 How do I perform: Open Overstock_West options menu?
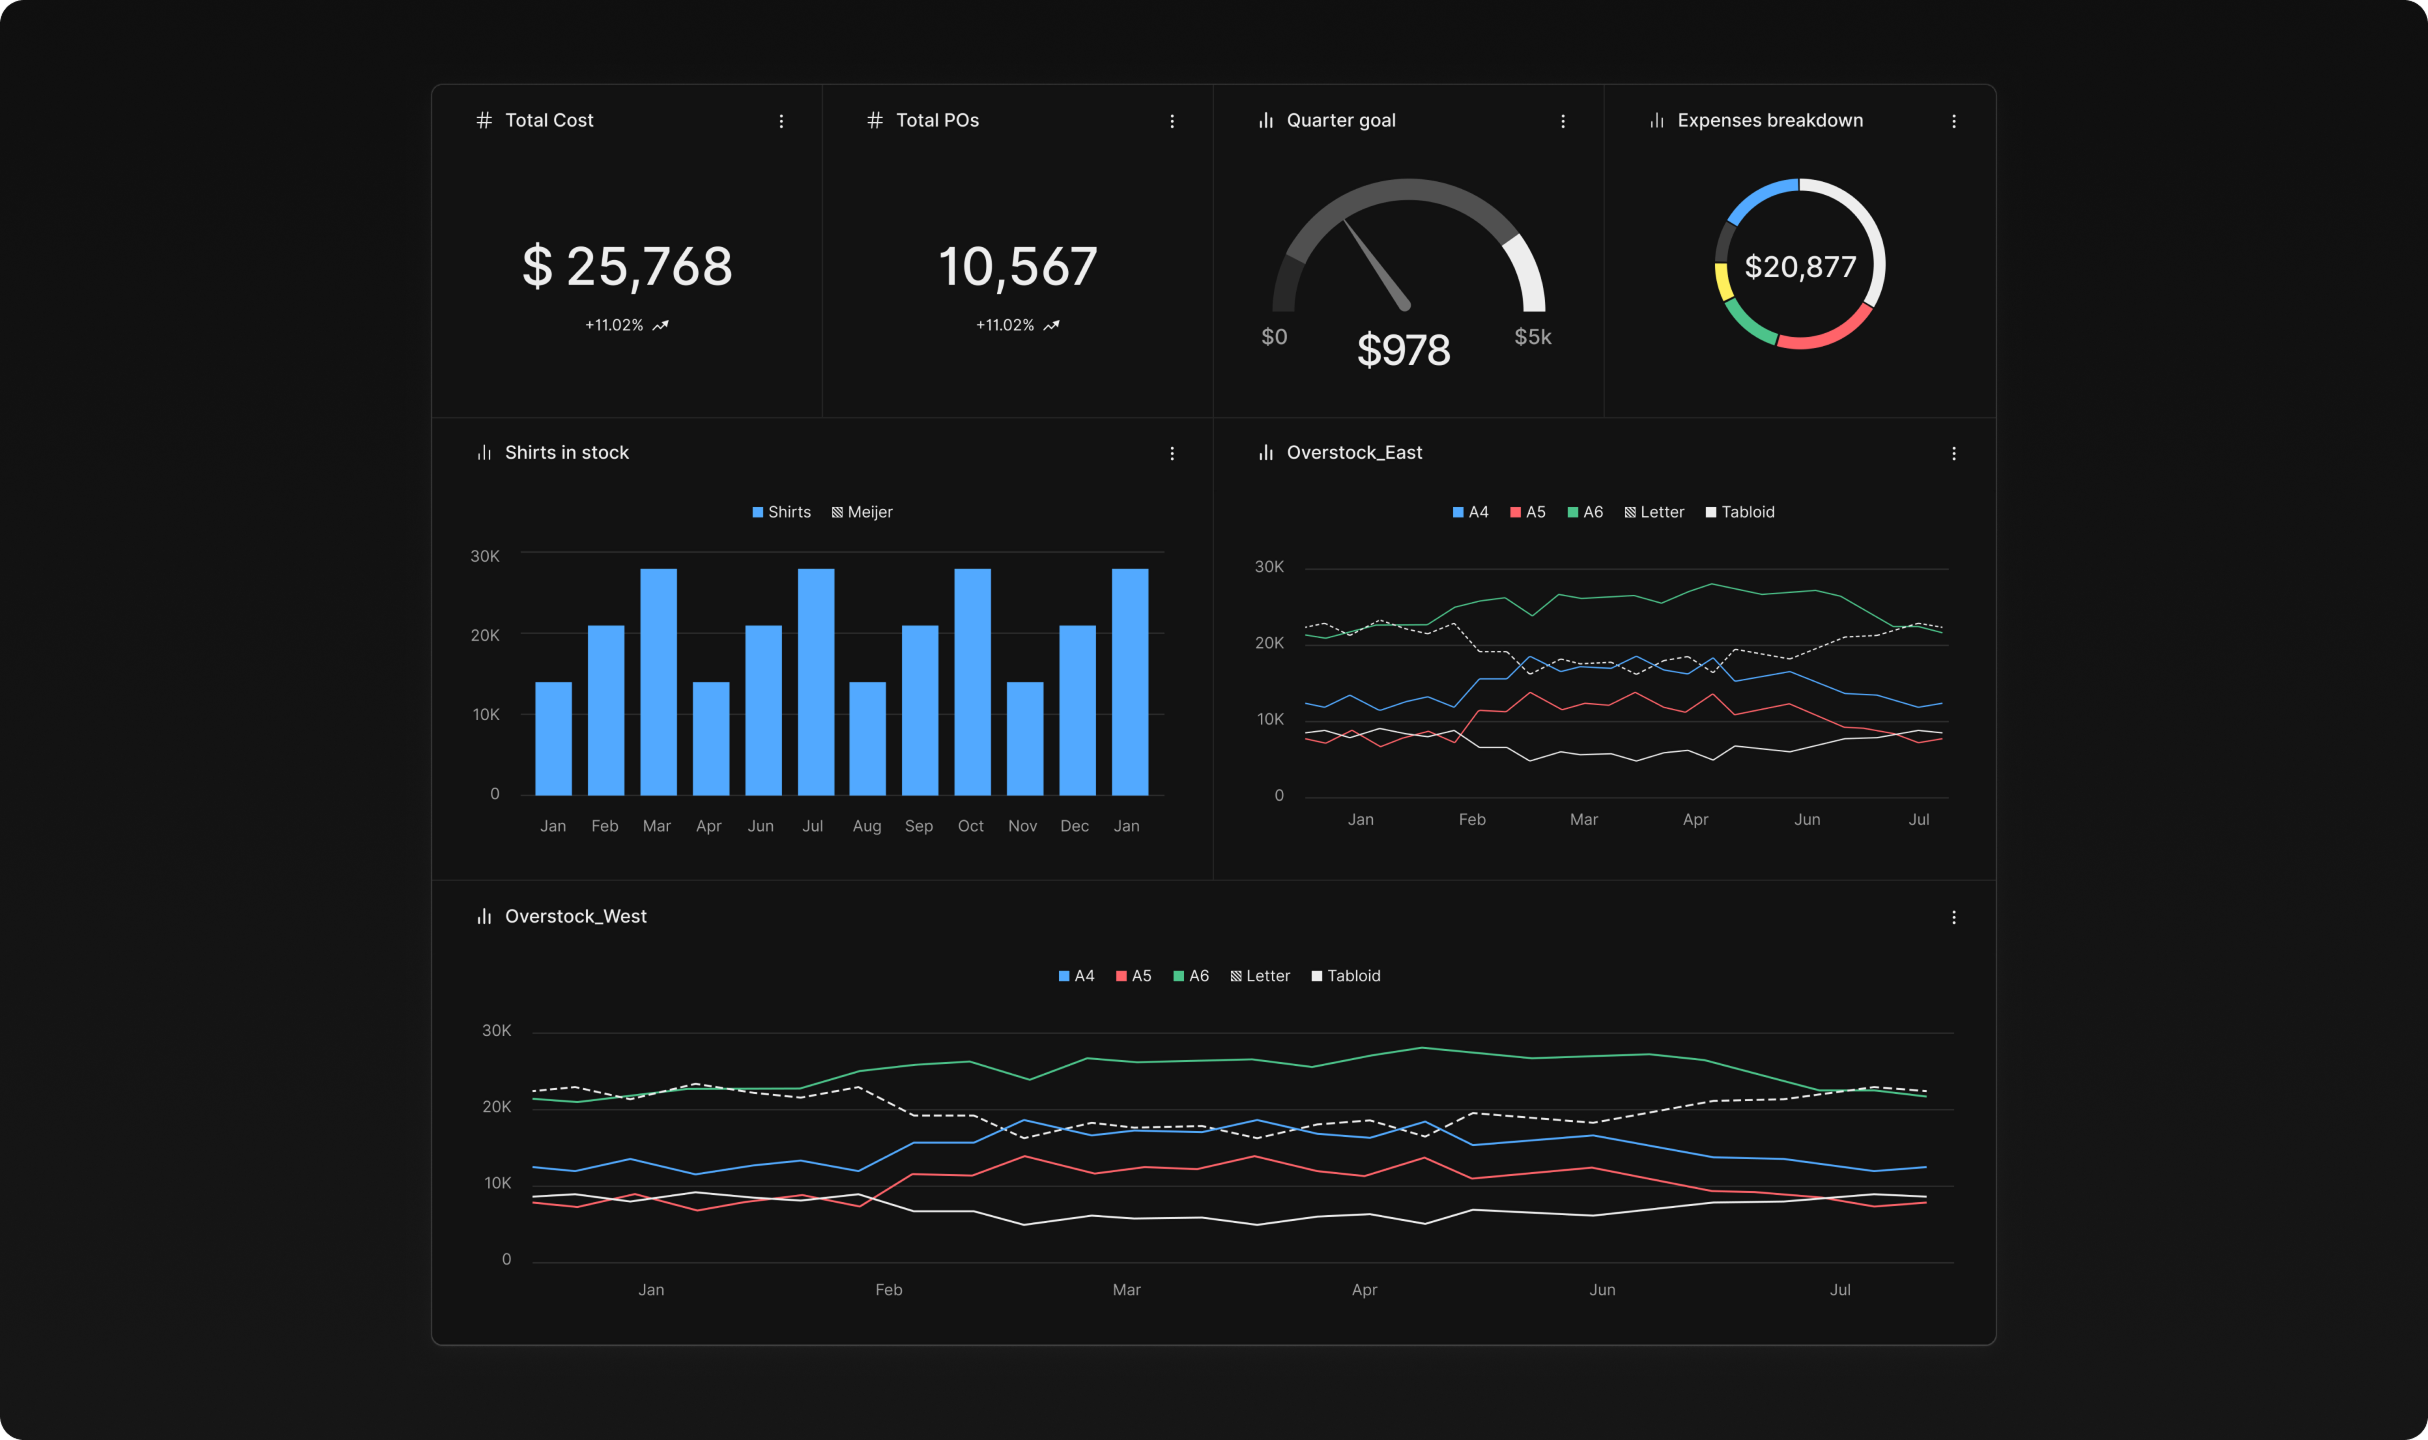click(x=1954, y=918)
